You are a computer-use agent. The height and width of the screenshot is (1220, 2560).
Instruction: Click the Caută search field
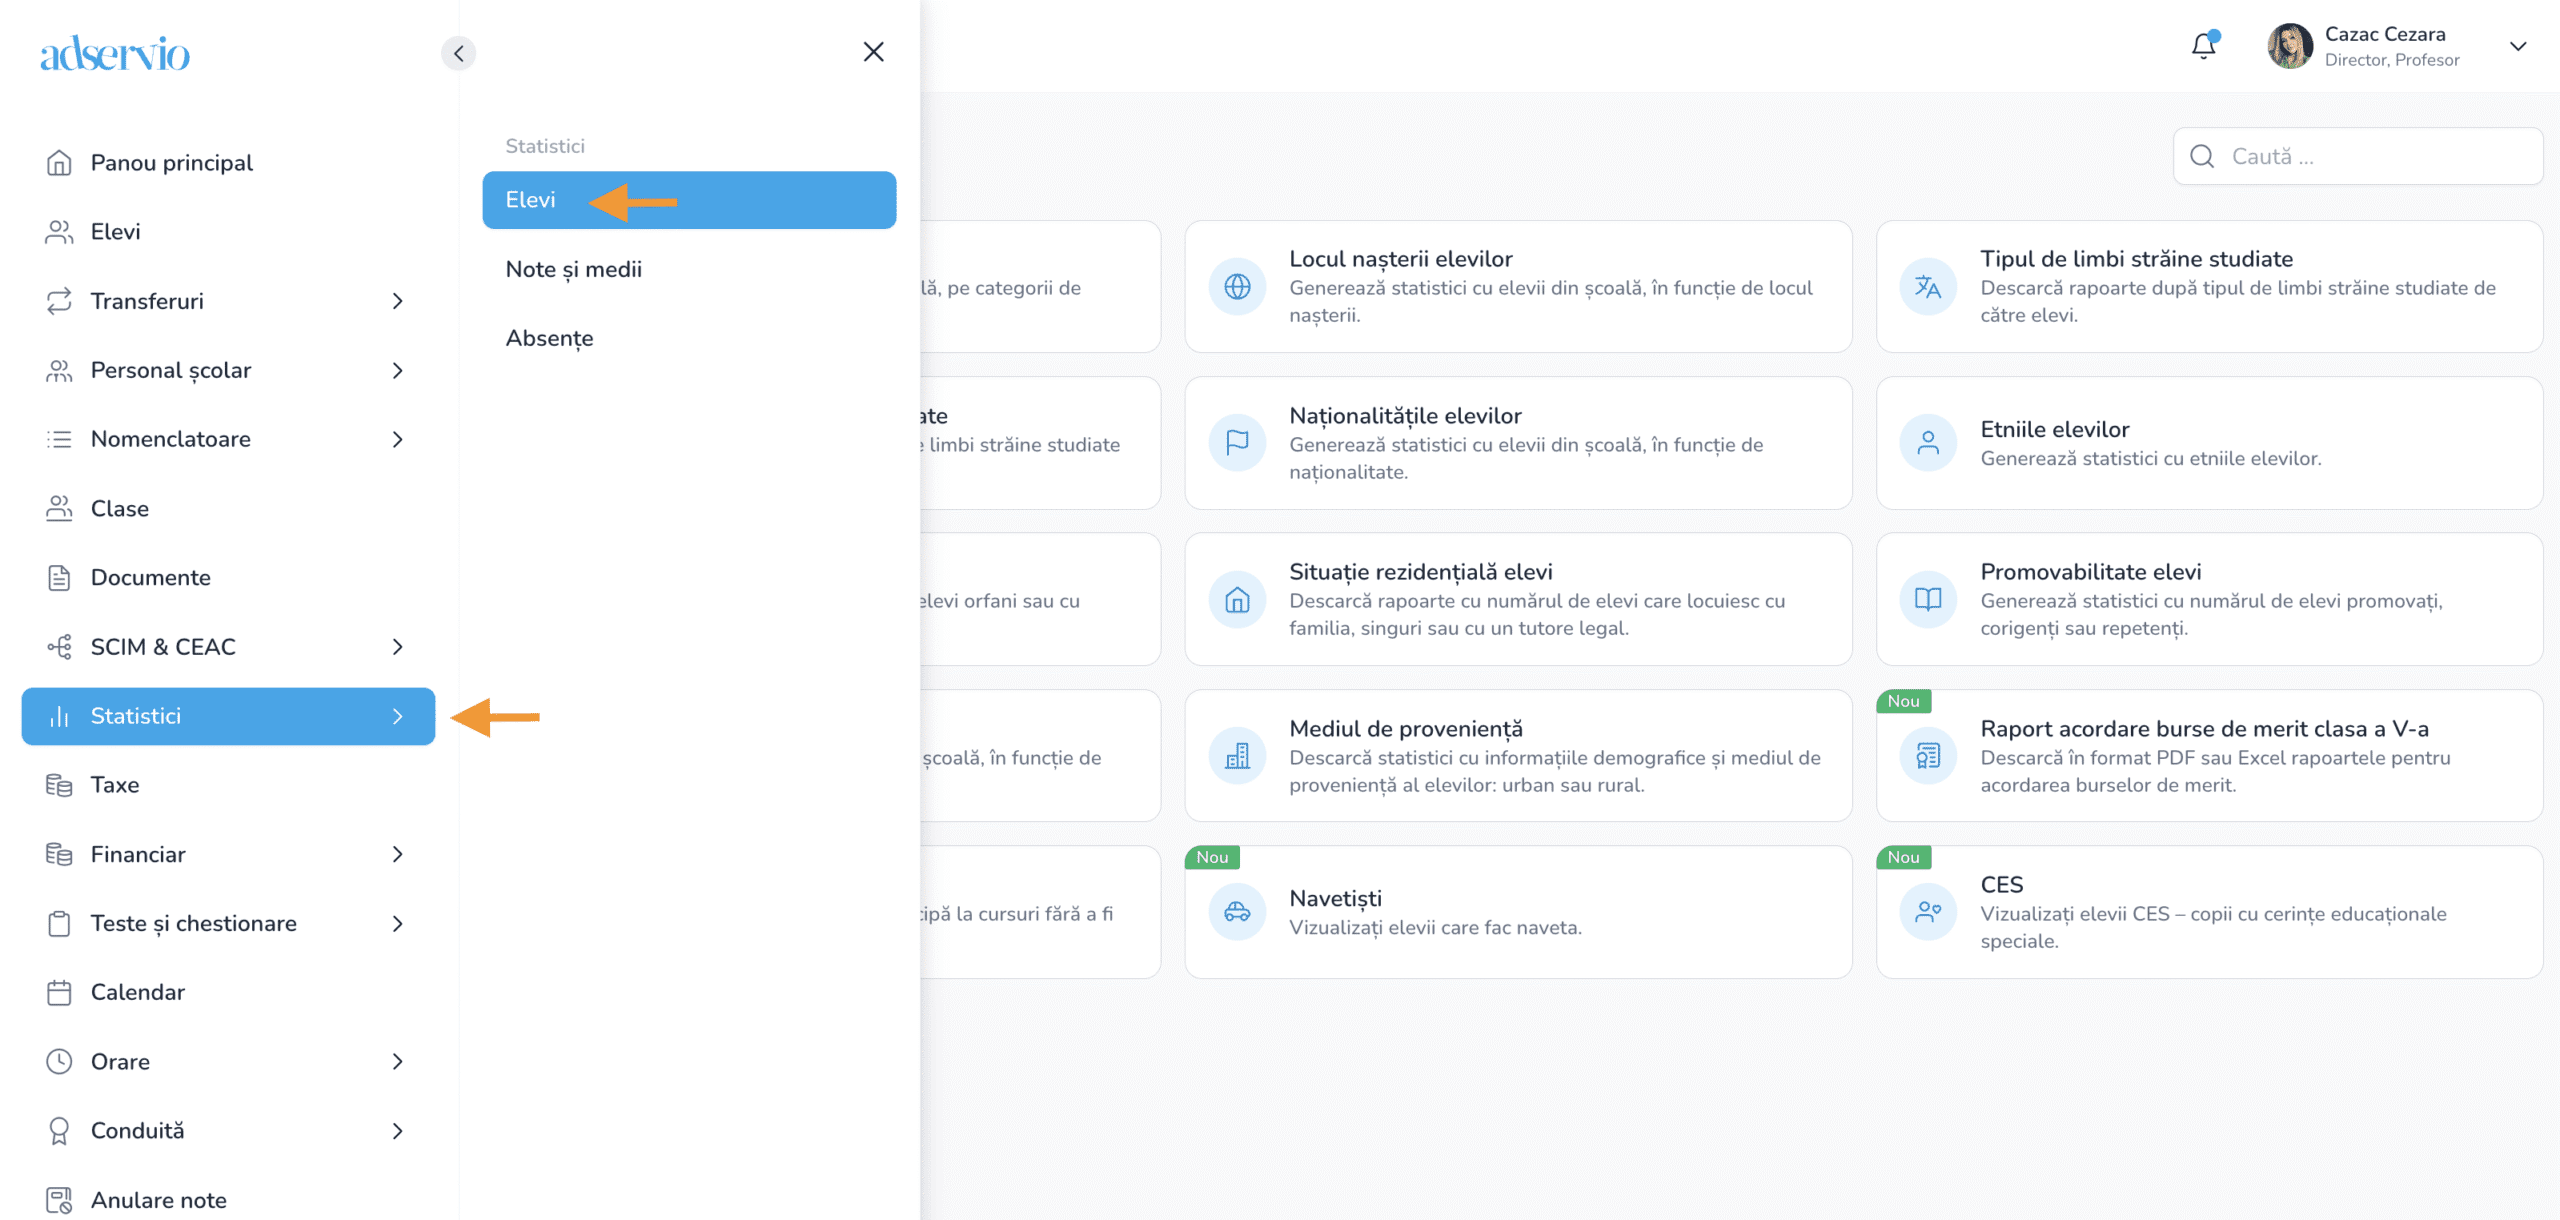[x=2370, y=156]
